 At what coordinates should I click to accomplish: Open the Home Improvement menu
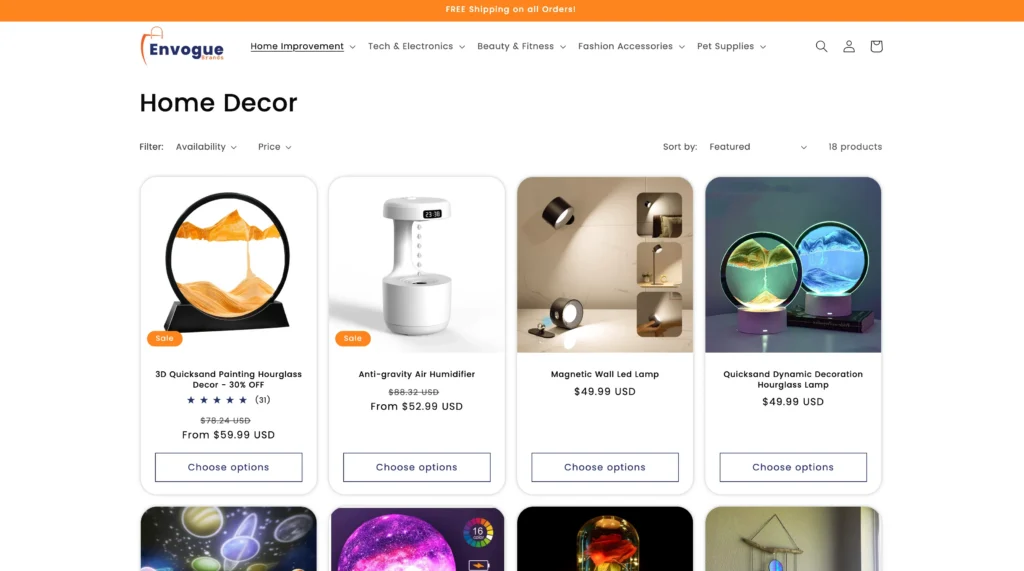[x=303, y=46]
